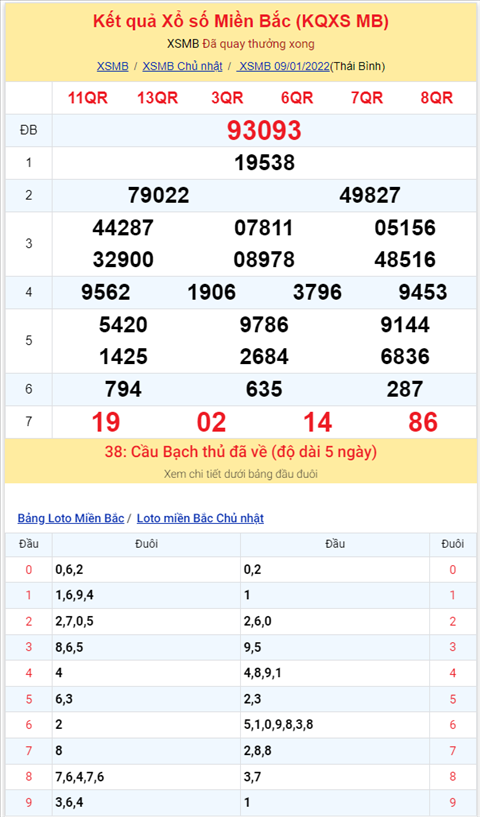The image size is (480, 817).
Task: Click loto tail values 0,6,2
Action: pyautogui.click(x=69, y=570)
